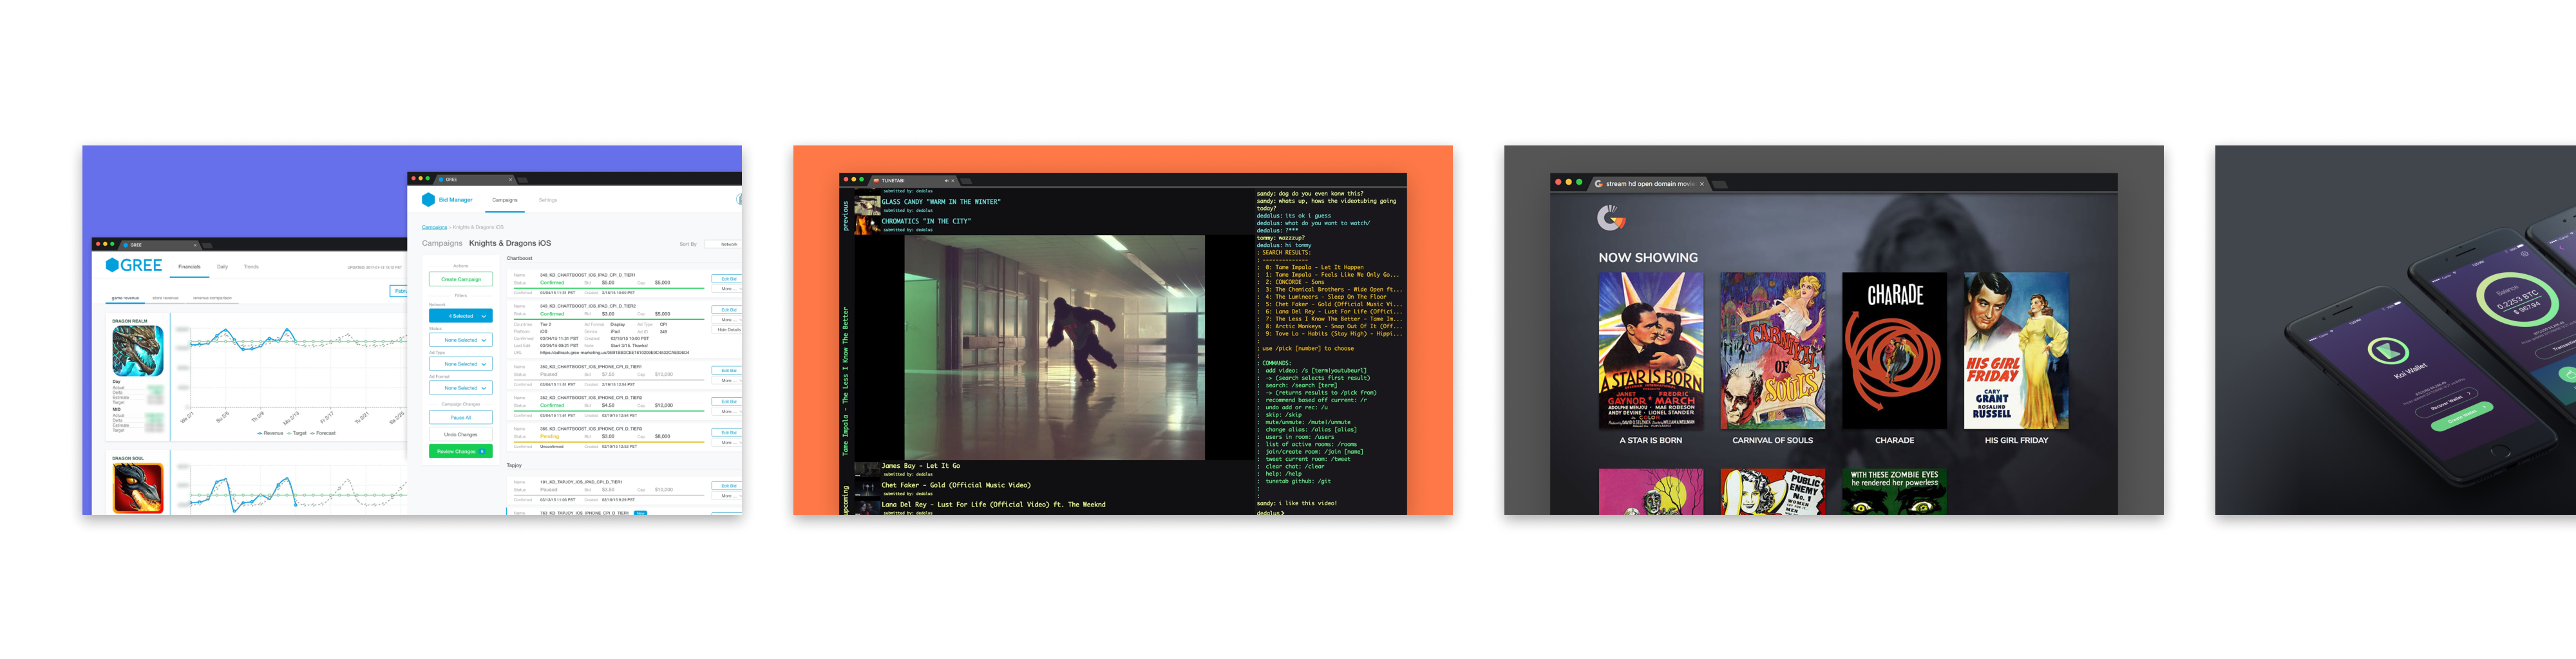
Task: Open the Settings tab in Bid Manager
Action: coord(548,200)
